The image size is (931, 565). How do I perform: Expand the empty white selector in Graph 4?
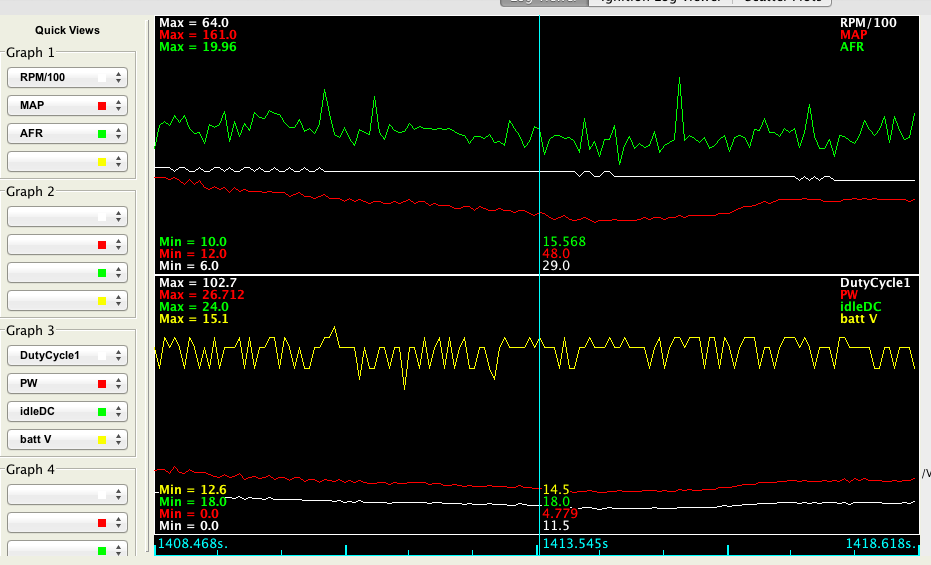coord(66,494)
